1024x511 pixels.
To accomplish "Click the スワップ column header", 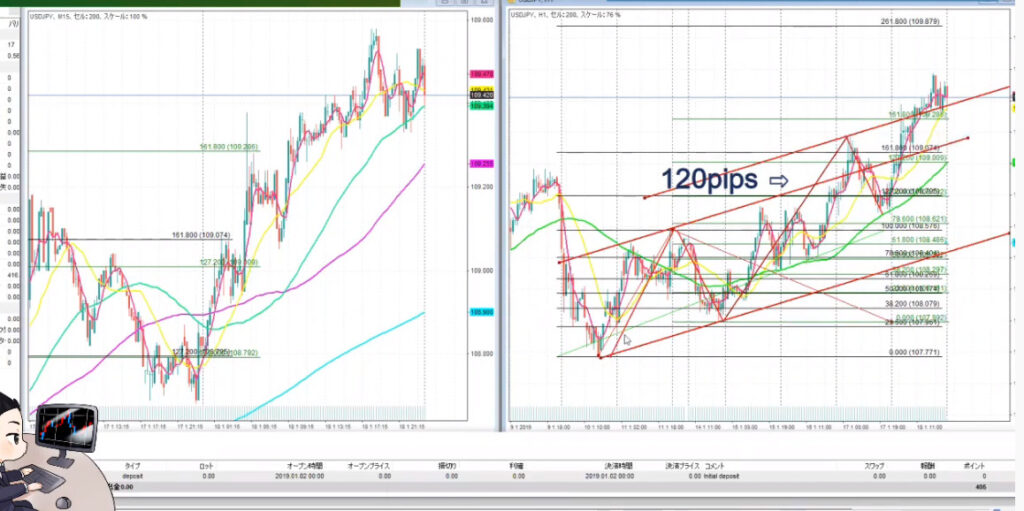I will pyautogui.click(x=874, y=467).
